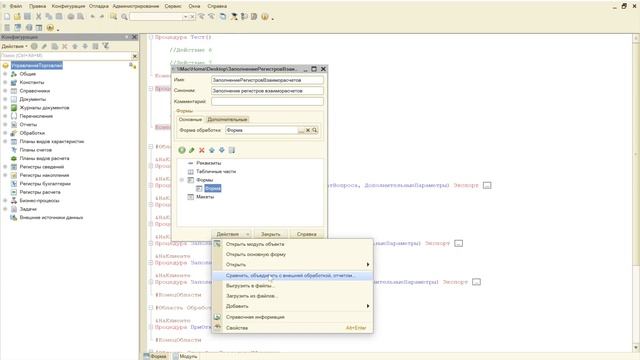Click the Save diskette toolbar icon
Screen dimensions: 640x360
pos(27,17)
